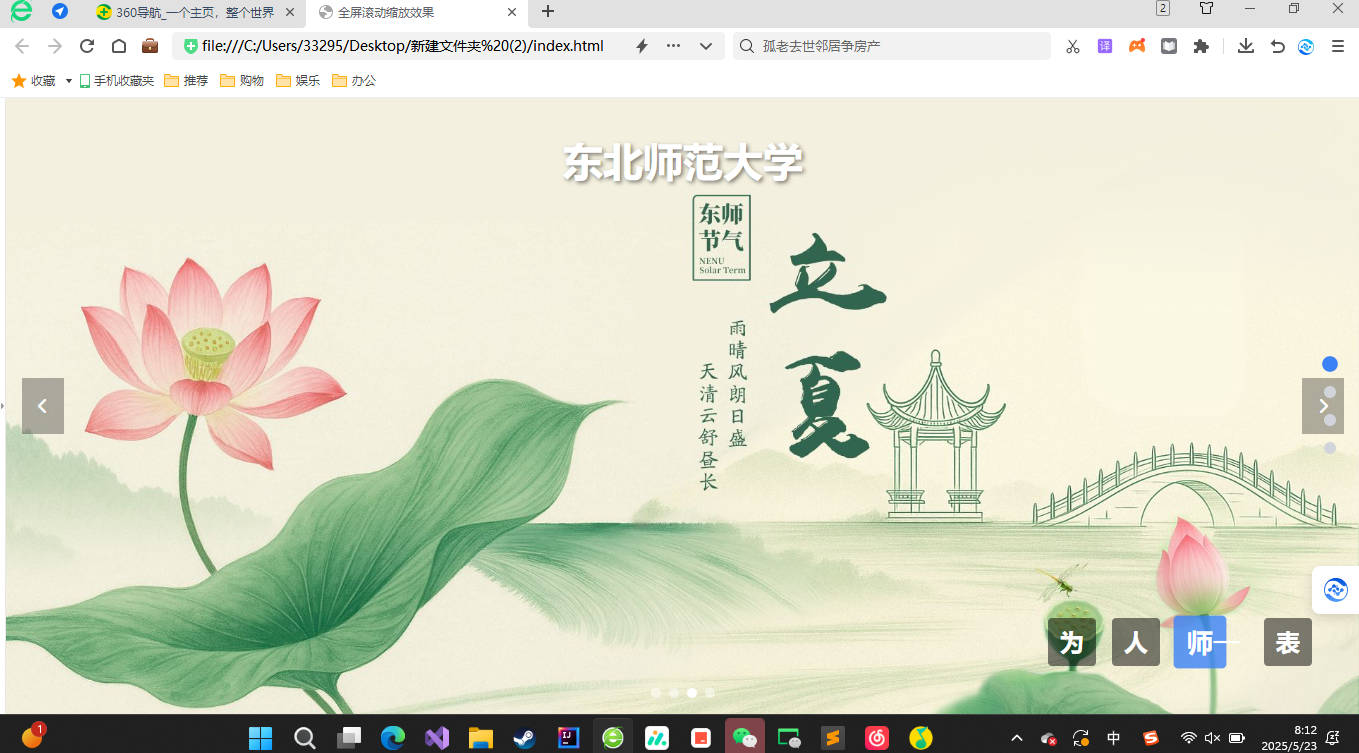Select the active blue page dot on right

click(1330, 364)
